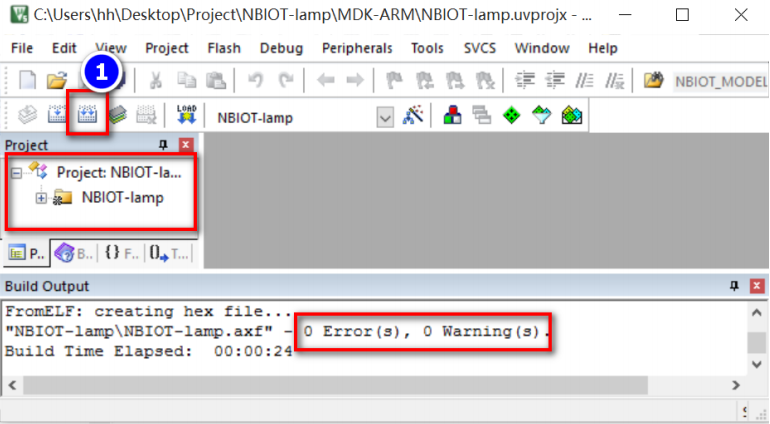Click the Build target icon
The height and width of the screenshot is (424, 770).
pos(57,115)
